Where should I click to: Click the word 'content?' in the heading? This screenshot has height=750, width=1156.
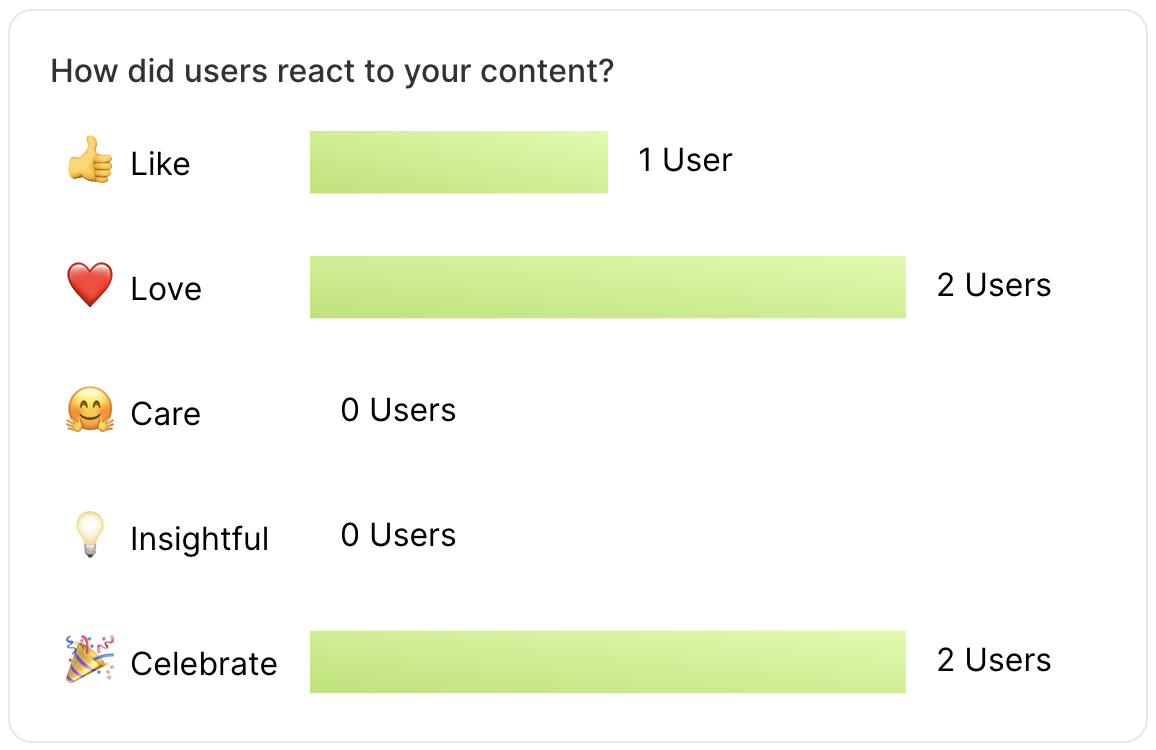(x=547, y=72)
